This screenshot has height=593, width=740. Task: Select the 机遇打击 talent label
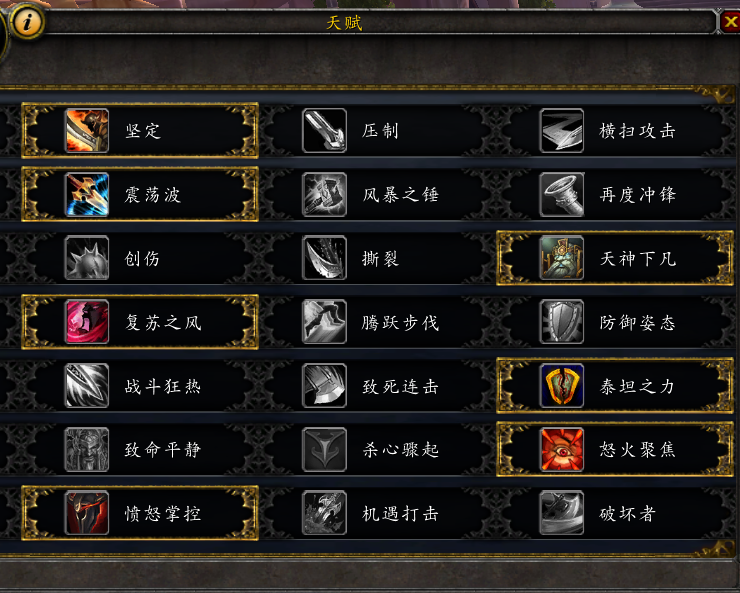400,513
